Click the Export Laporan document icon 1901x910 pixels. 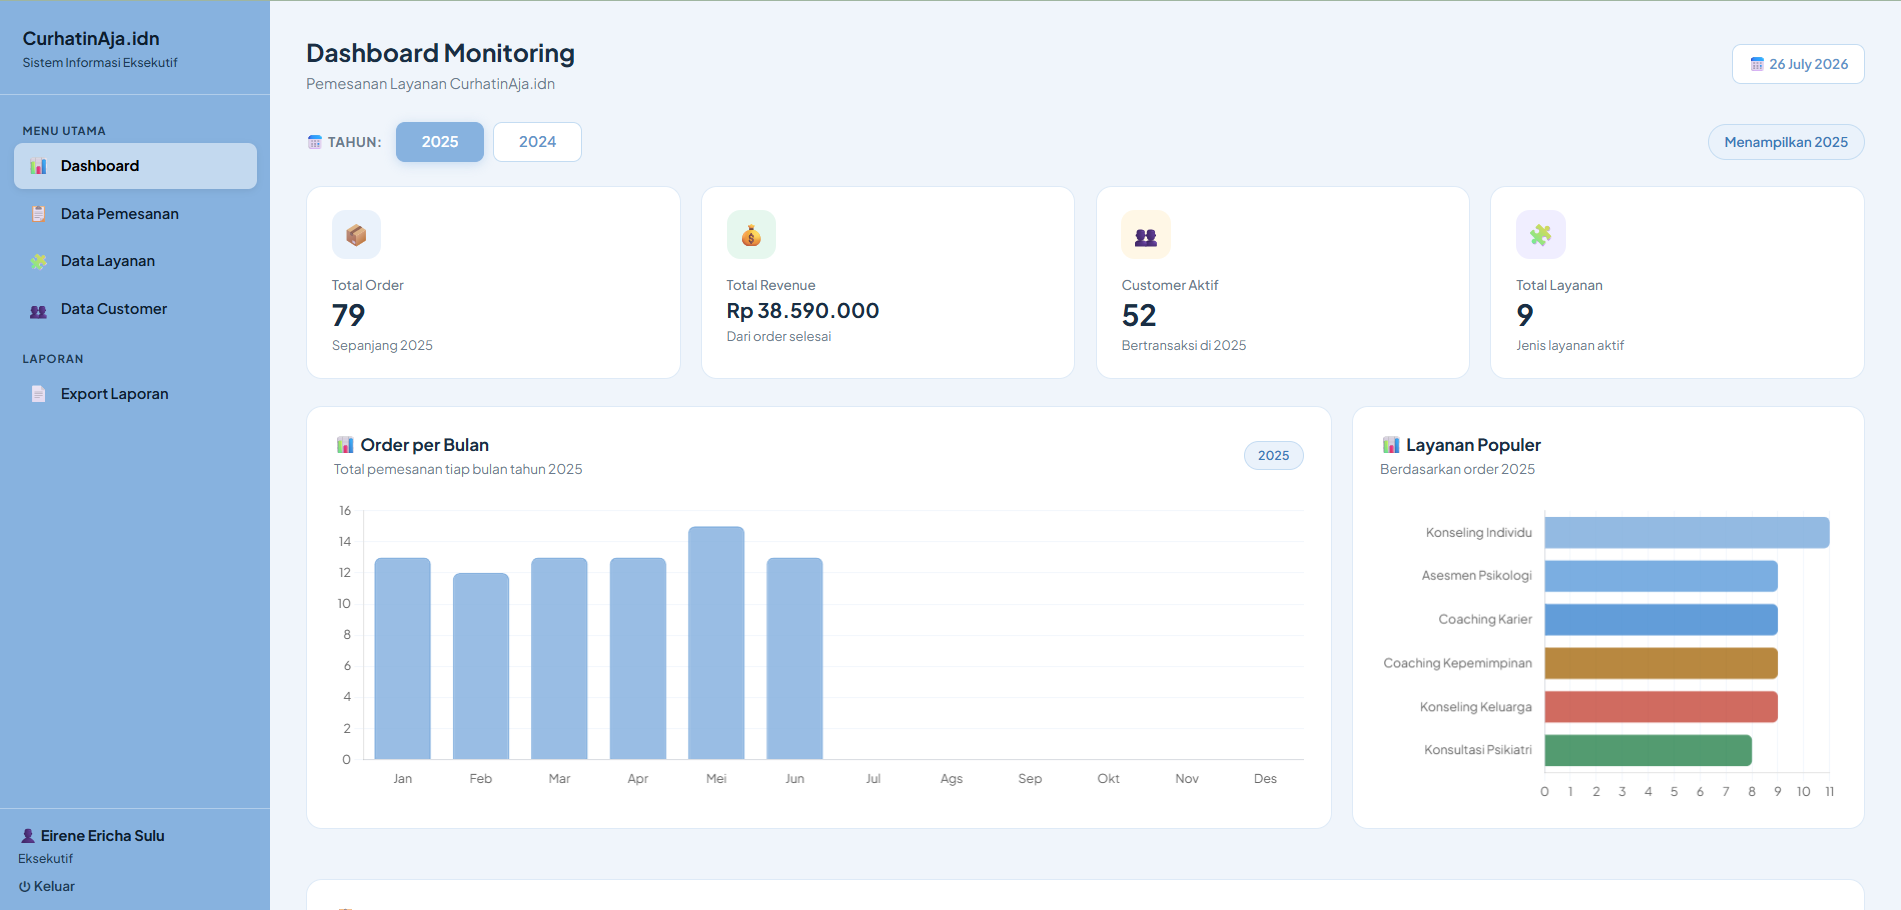tap(38, 394)
